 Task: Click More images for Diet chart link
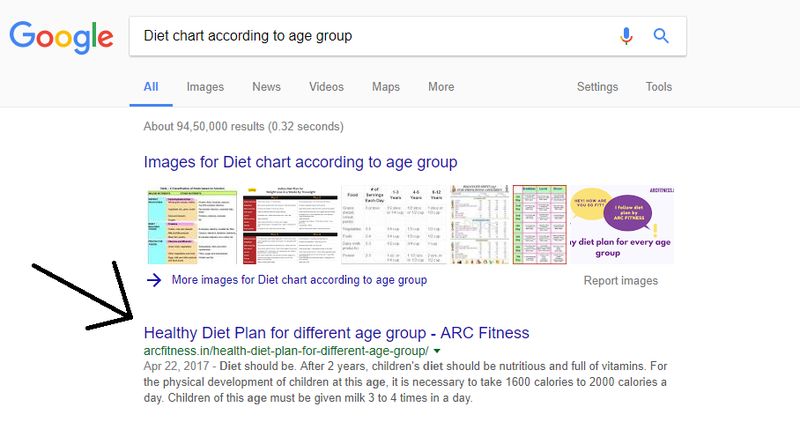pyautogui.click(x=299, y=280)
